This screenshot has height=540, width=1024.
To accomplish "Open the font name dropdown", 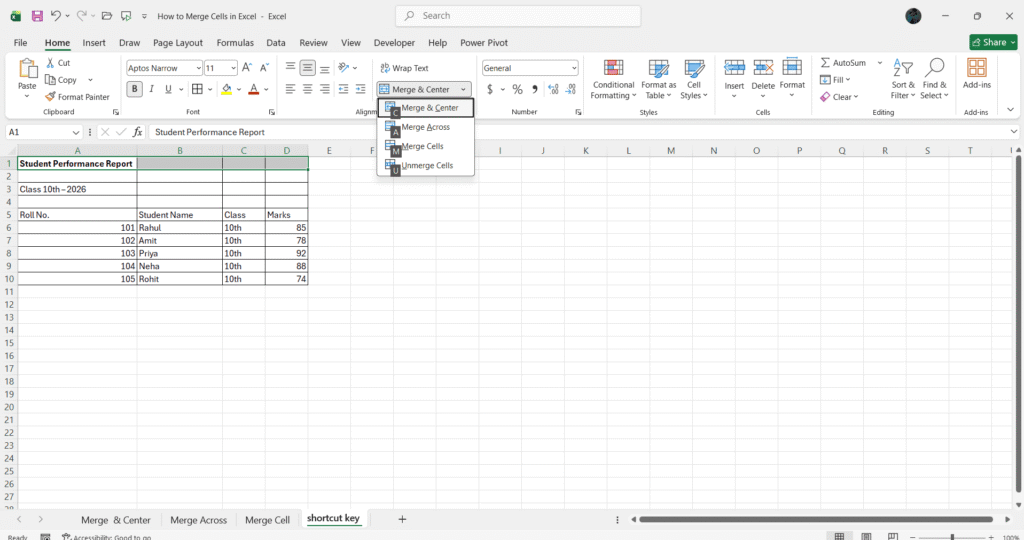I will click(x=199, y=68).
